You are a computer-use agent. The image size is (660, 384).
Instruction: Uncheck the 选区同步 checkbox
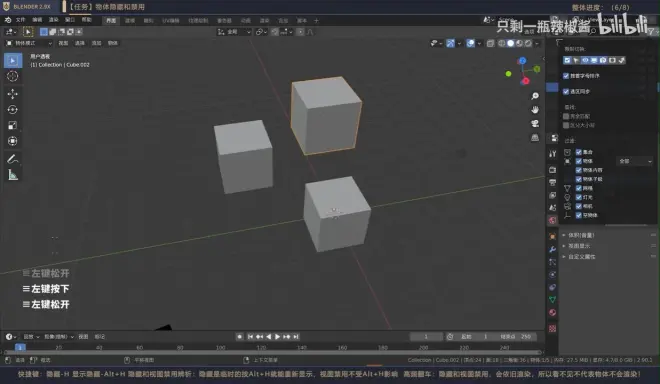tap(566, 91)
